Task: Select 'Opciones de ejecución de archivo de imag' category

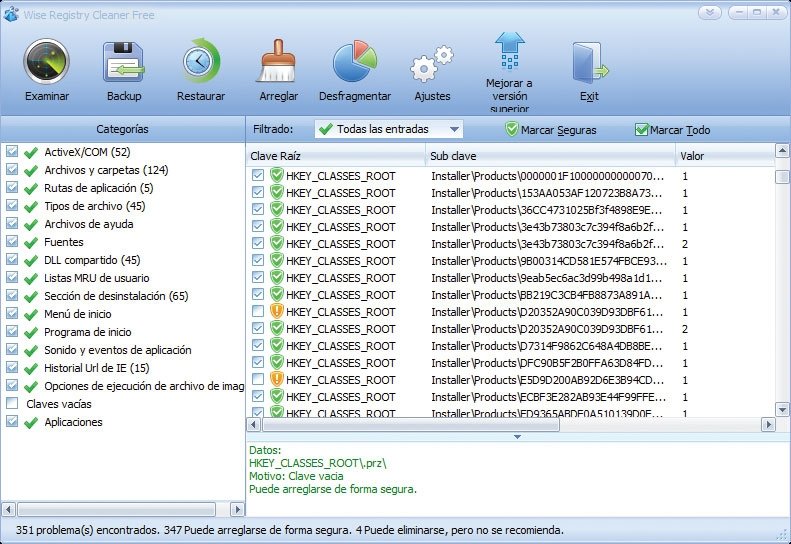Action: point(144,387)
